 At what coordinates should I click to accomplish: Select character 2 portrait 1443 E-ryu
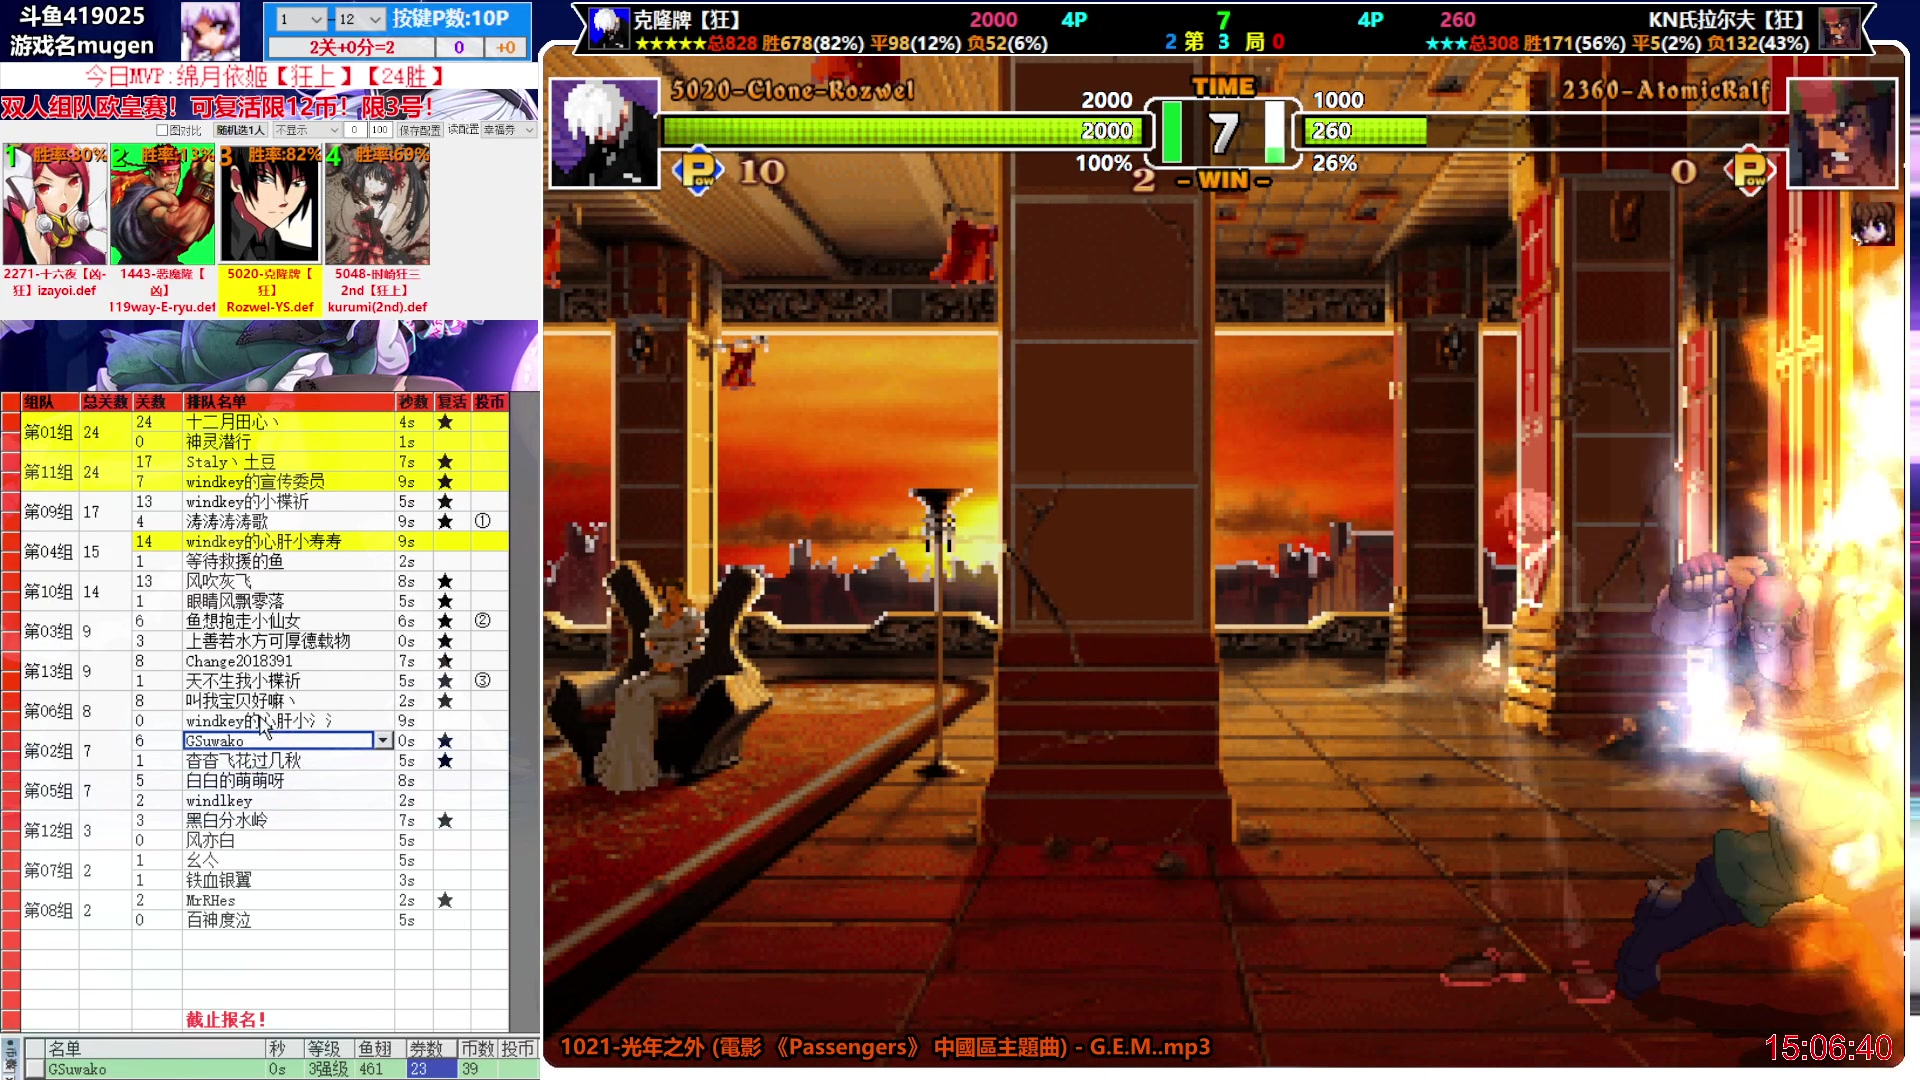pos(162,205)
